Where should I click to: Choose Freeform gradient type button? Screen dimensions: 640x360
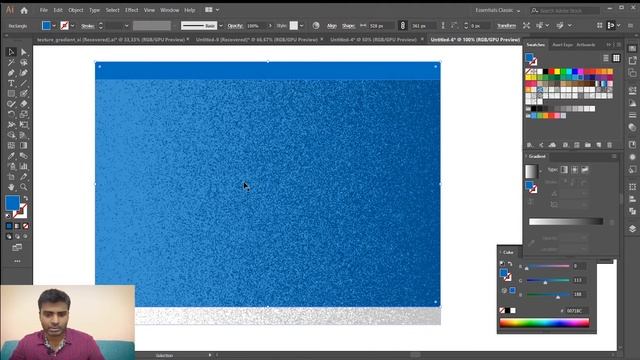point(585,169)
